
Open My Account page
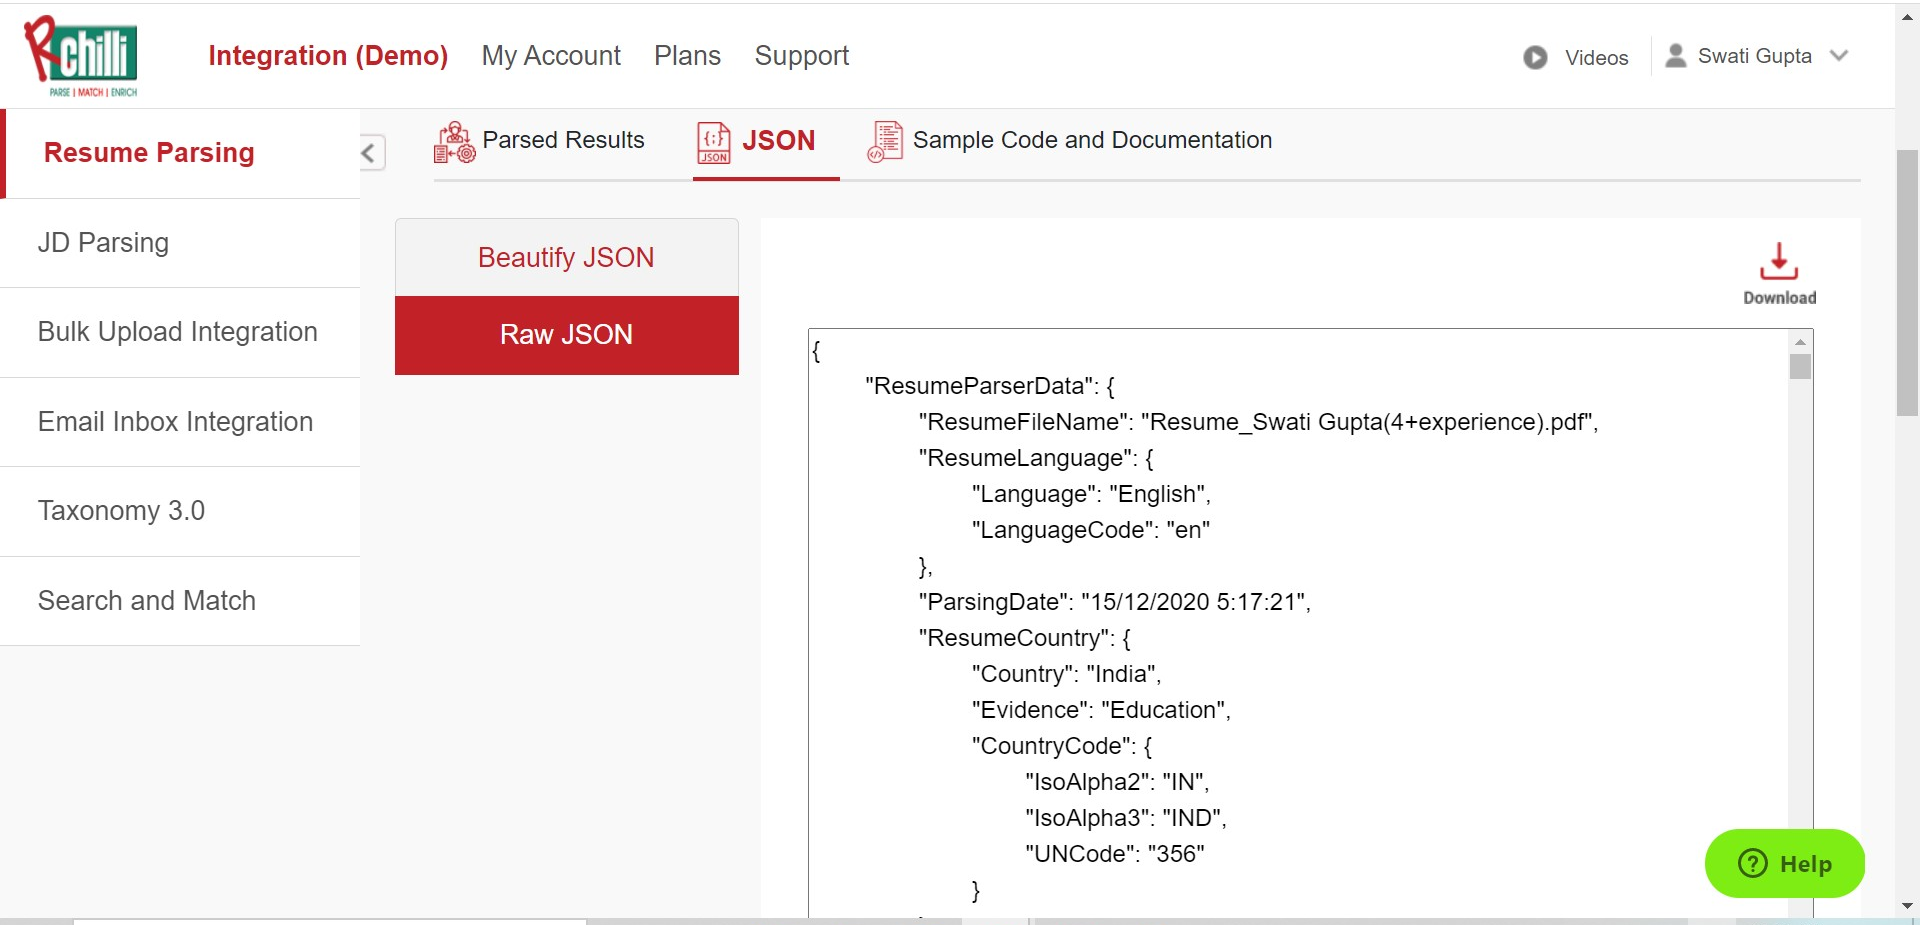click(x=551, y=56)
